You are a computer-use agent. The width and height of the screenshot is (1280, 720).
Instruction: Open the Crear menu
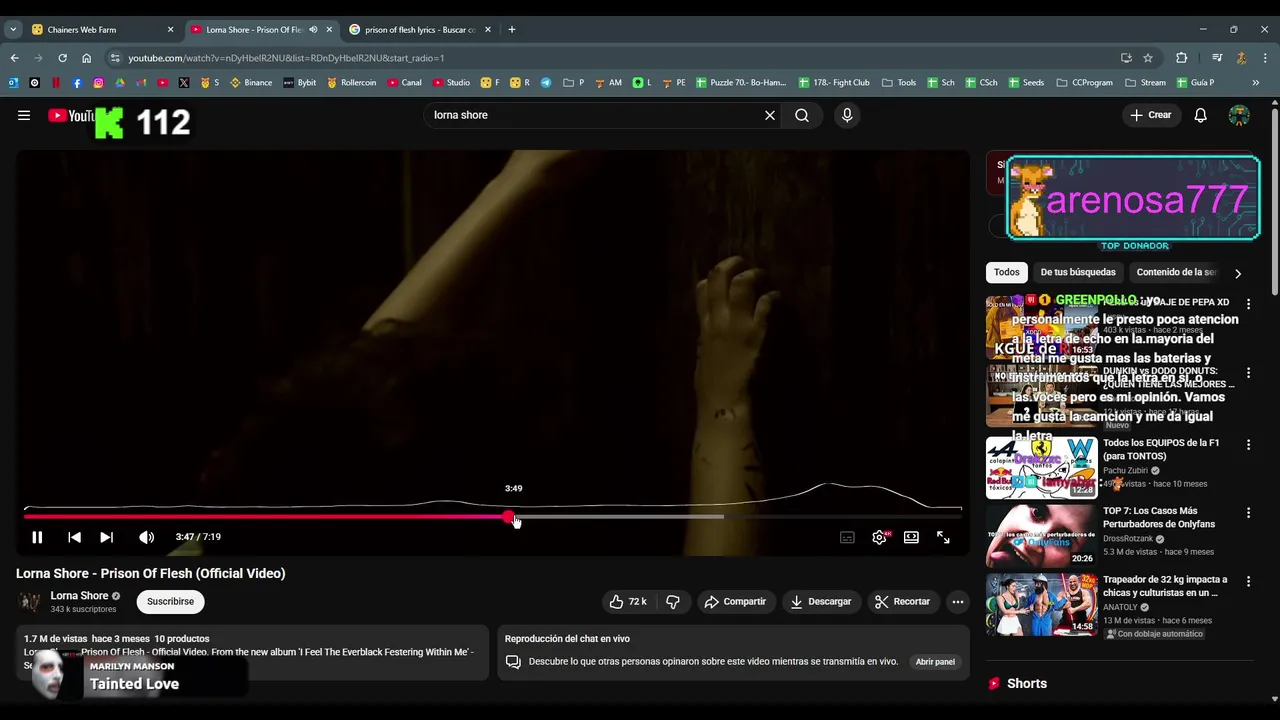click(1150, 115)
